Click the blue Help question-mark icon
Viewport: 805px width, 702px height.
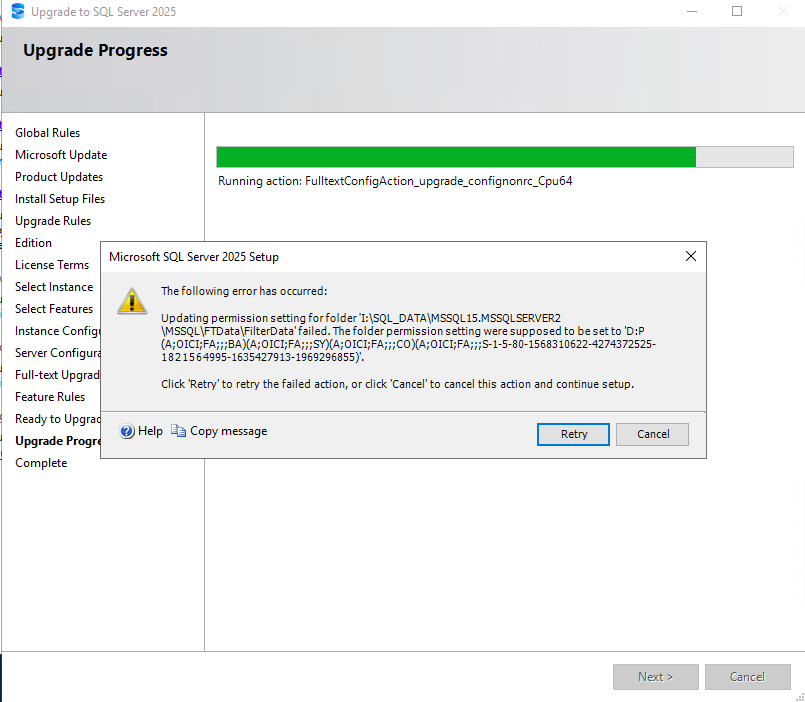pyautogui.click(x=127, y=431)
